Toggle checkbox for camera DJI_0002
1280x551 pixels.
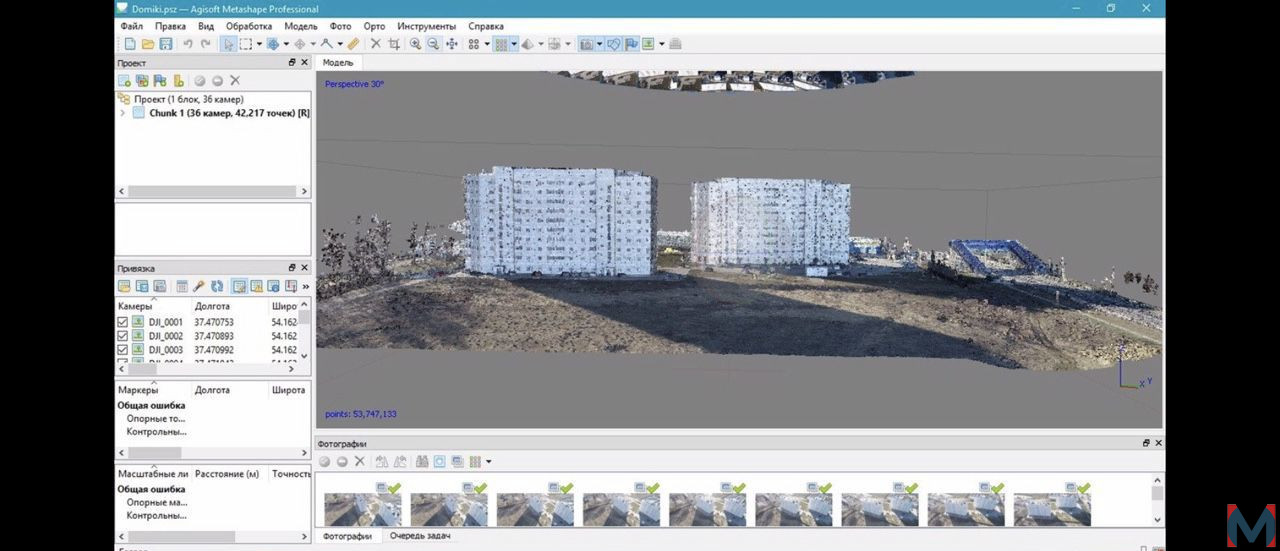click(123, 336)
